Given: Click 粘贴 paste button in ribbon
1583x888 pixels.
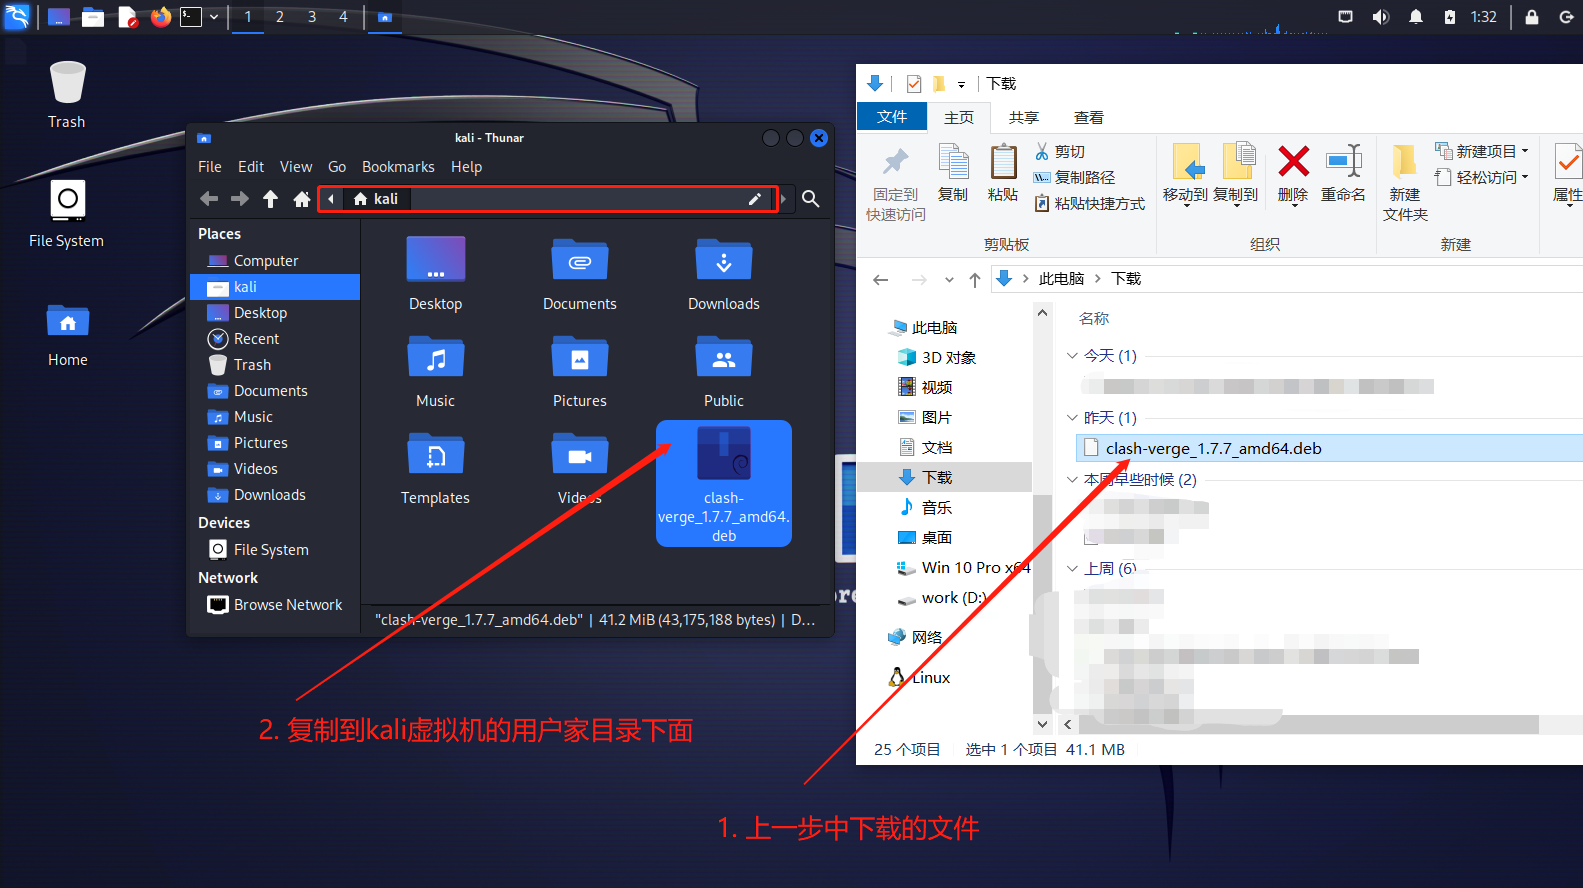Looking at the screenshot, I should pos(1003,173).
